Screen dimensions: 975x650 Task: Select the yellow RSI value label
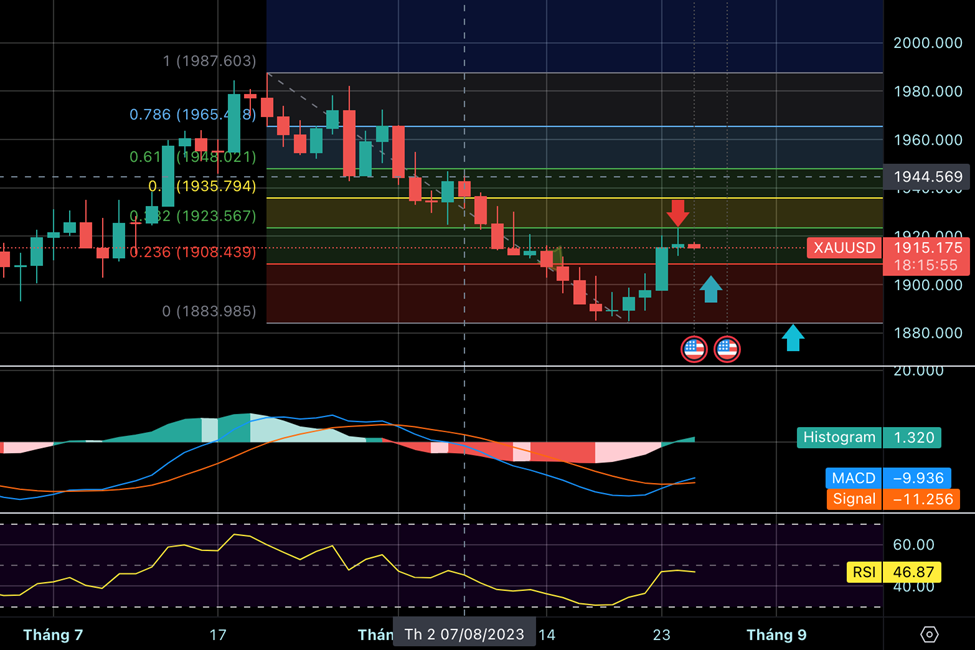click(x=863, y=572)
